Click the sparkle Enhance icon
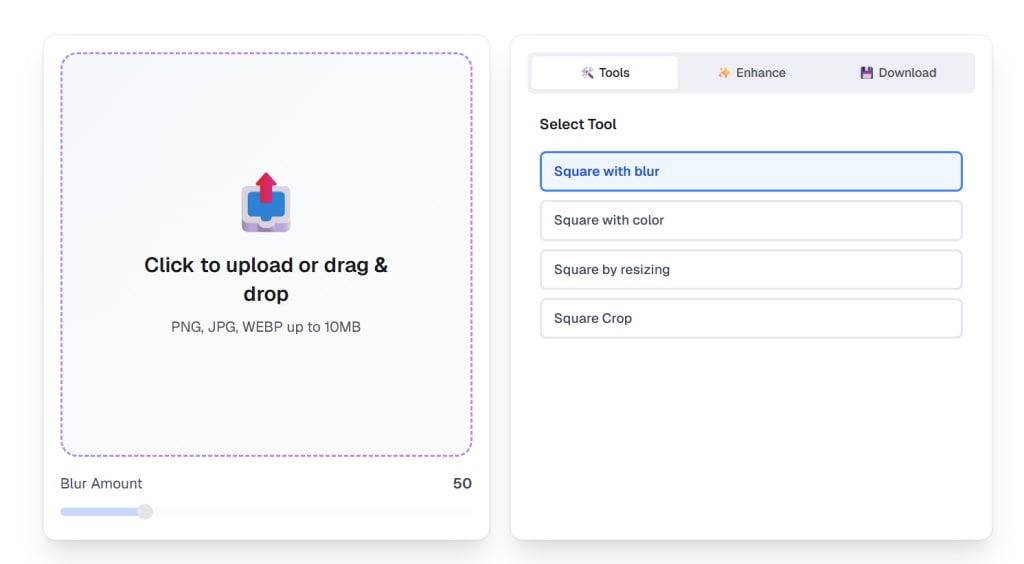This screenshot has width=1024, height=564. click(x=724, y=72)
